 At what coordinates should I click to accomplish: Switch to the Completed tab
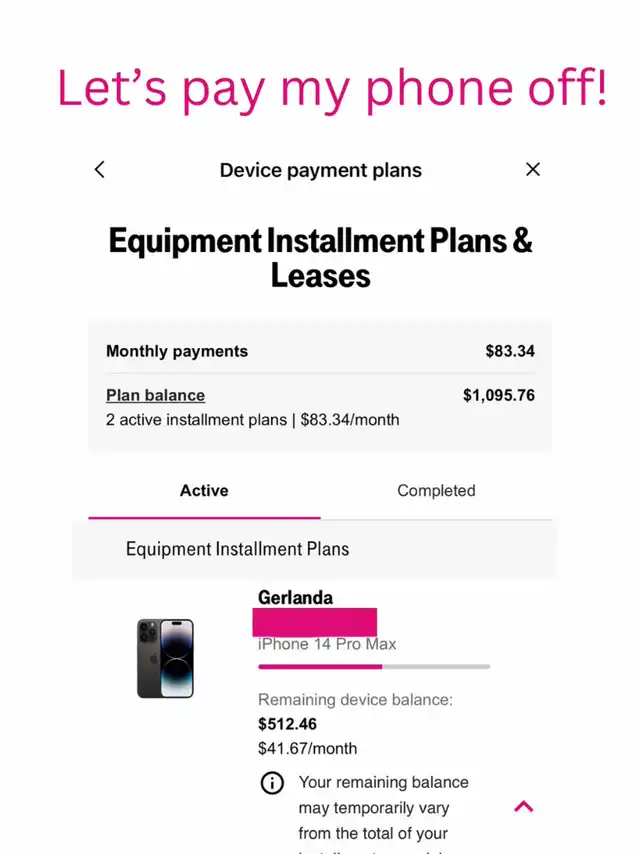[x=436, y=491]
